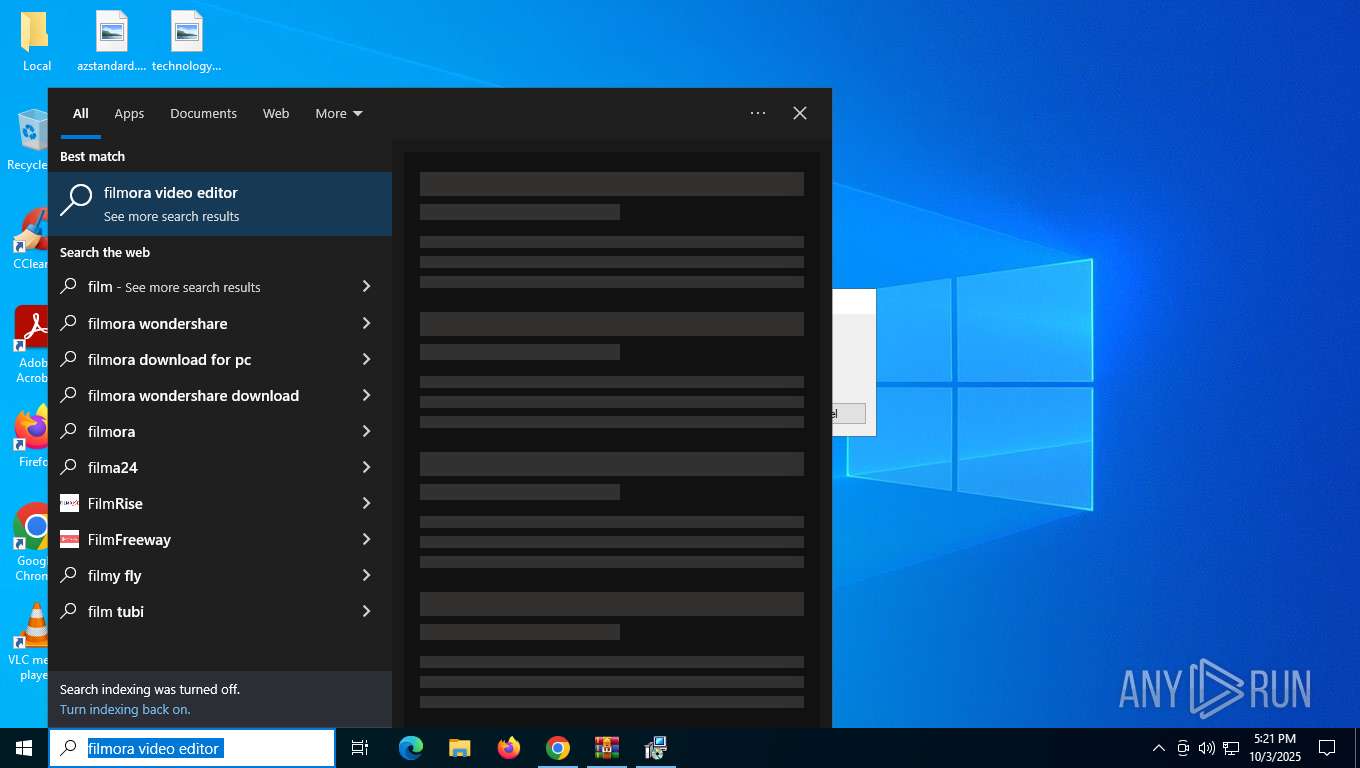Viewport: 1360px width, 768px height.
Task: Switch to the Apps search tab
Action: click(x=129, y=114)
